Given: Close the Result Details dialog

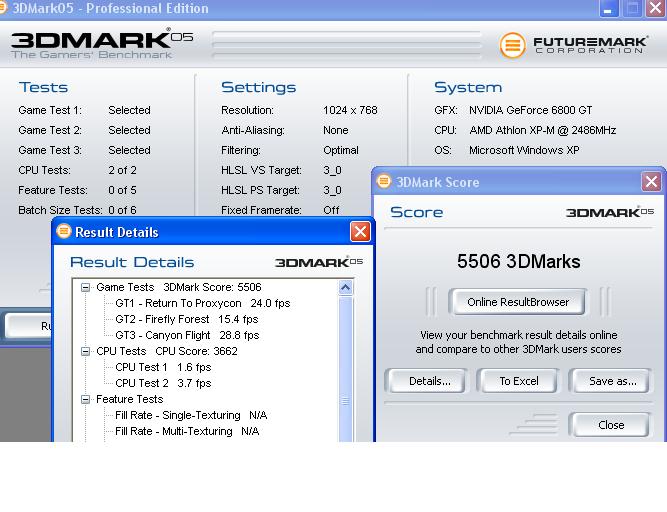Looking at the screenshot, I should (360, 232).
